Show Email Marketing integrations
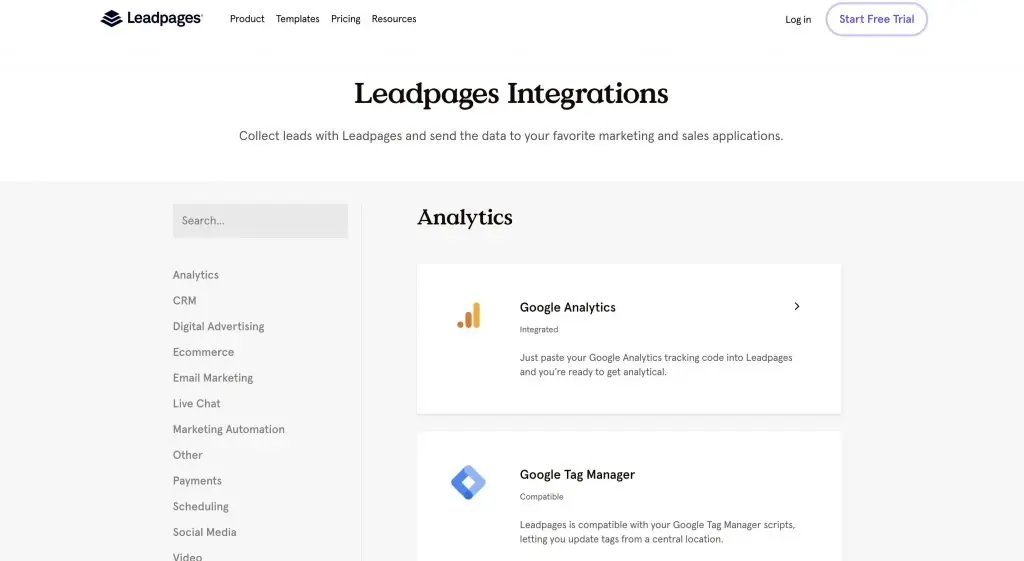This screenshot has width=1024, height=561. tap(213, 378)
